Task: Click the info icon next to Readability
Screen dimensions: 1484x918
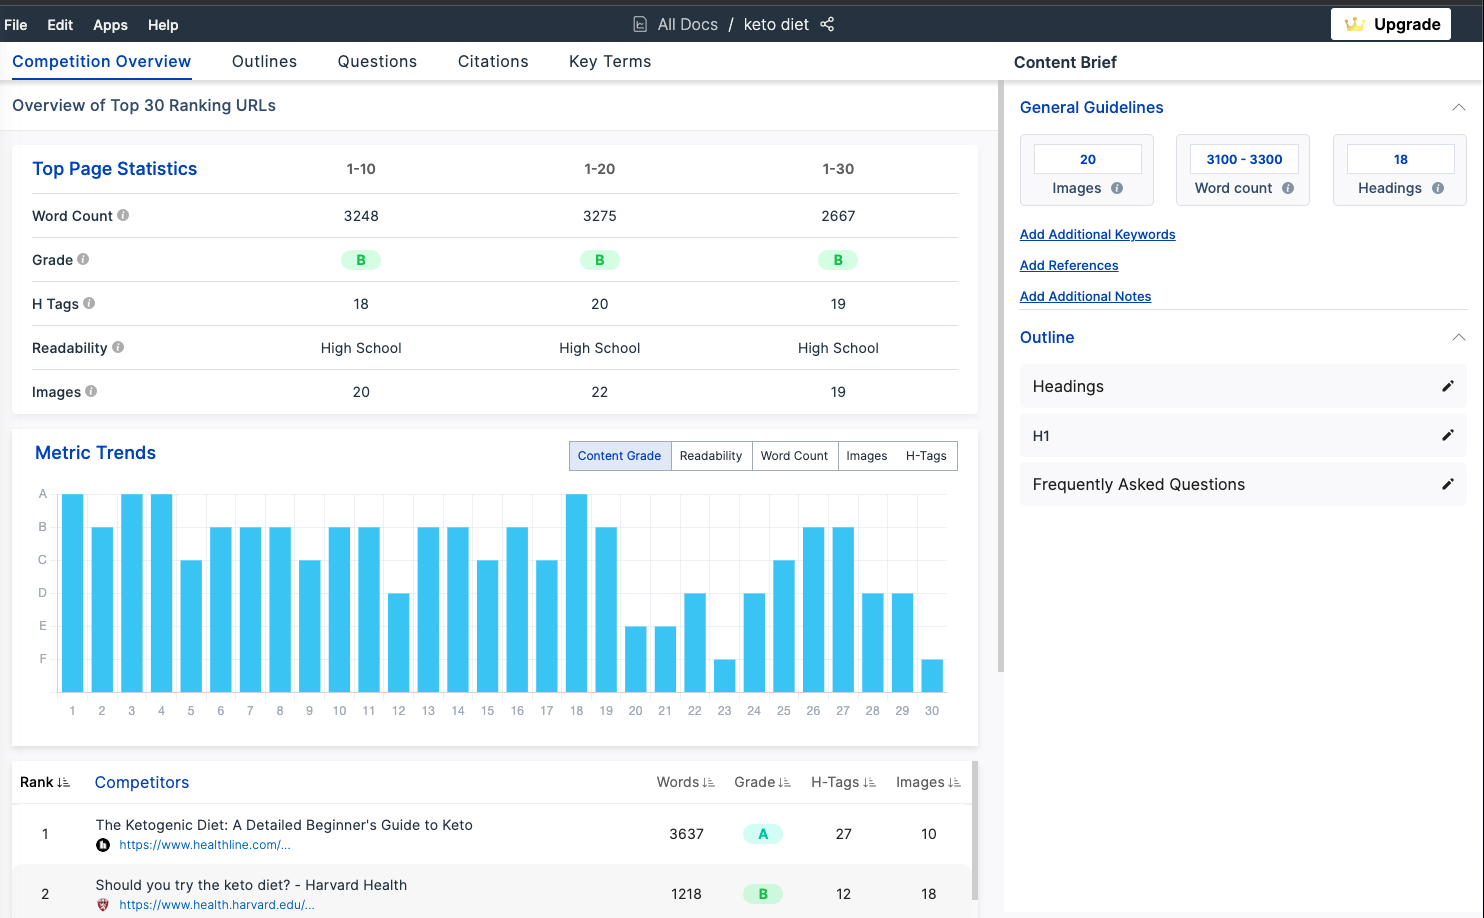Action: [x=118, y=347]
